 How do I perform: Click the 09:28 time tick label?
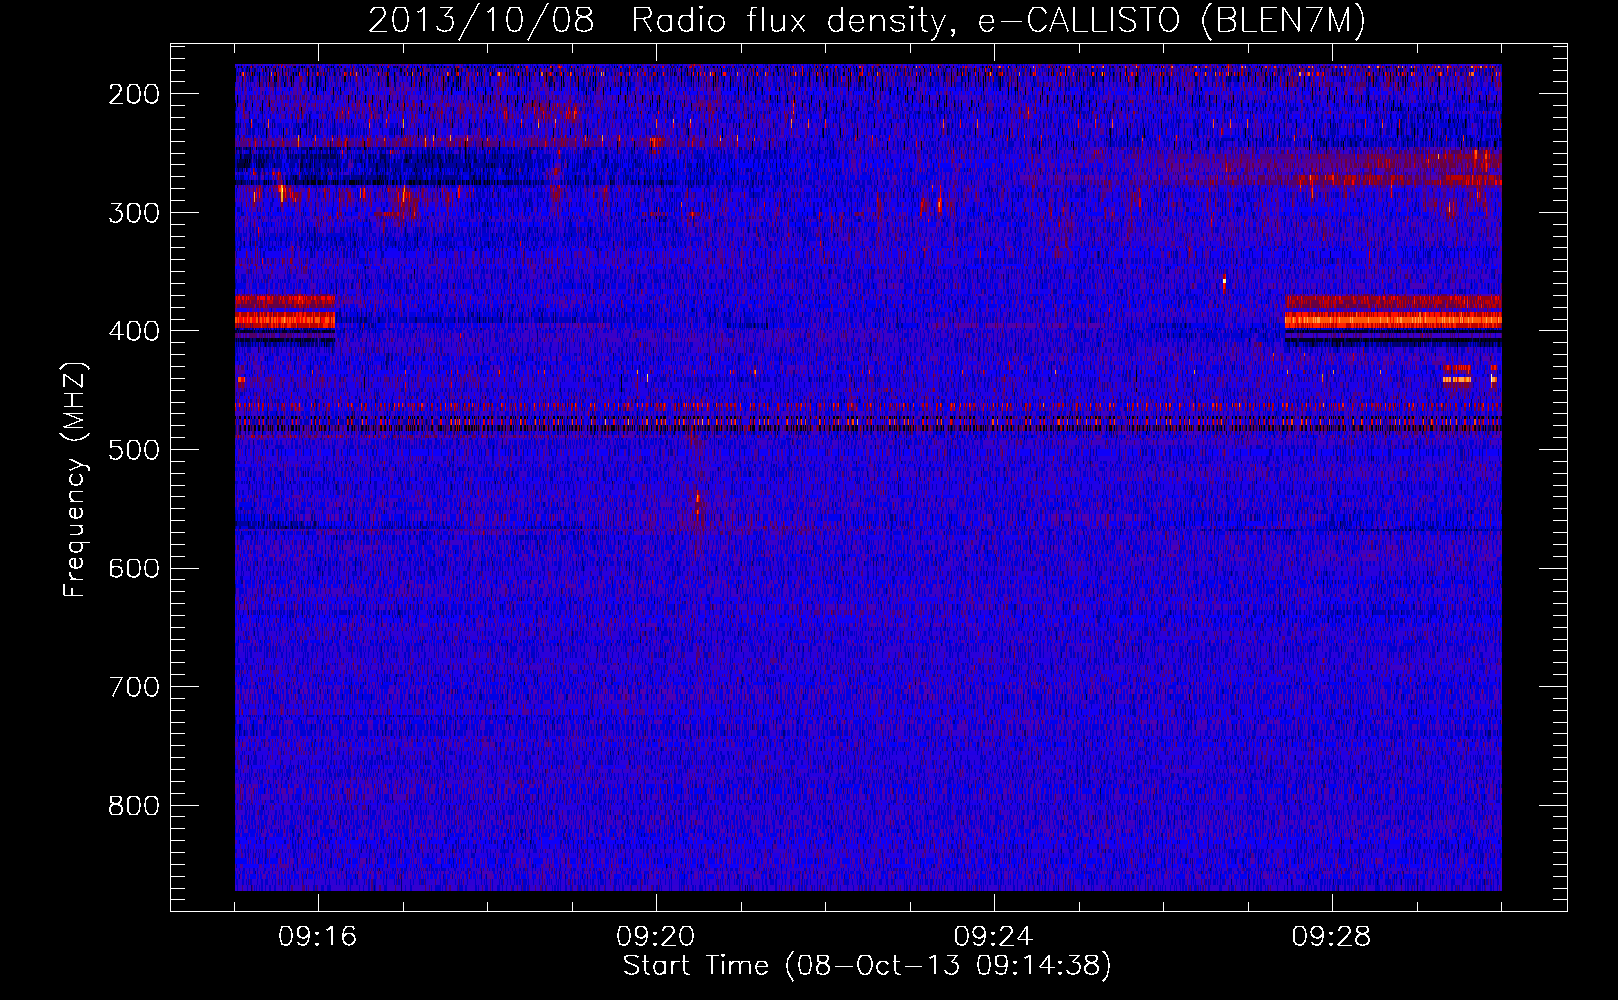coord(1331,937)
